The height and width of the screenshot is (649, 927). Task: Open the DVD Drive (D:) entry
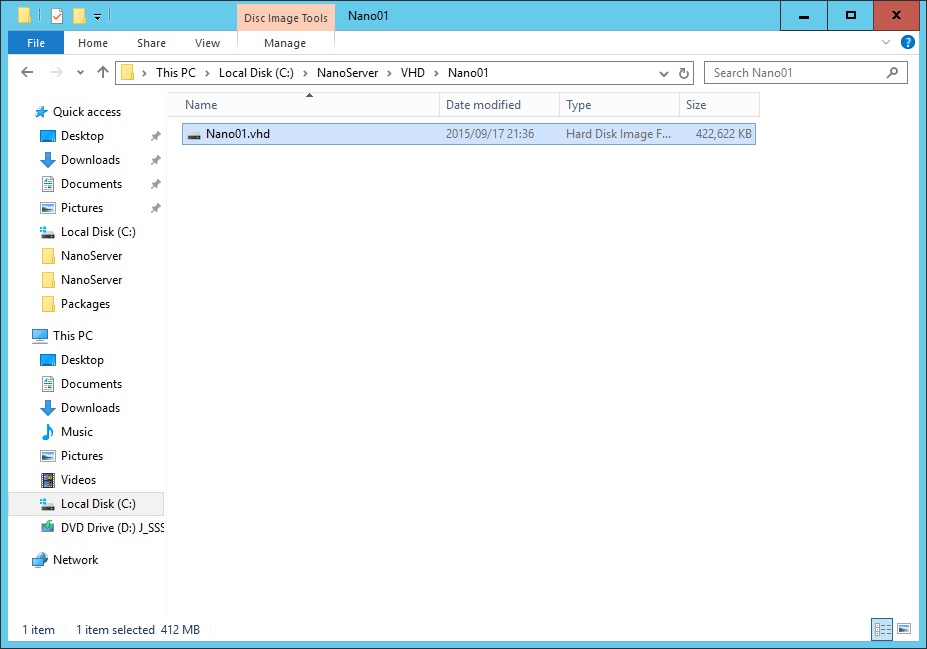click(x=112, y=528)
